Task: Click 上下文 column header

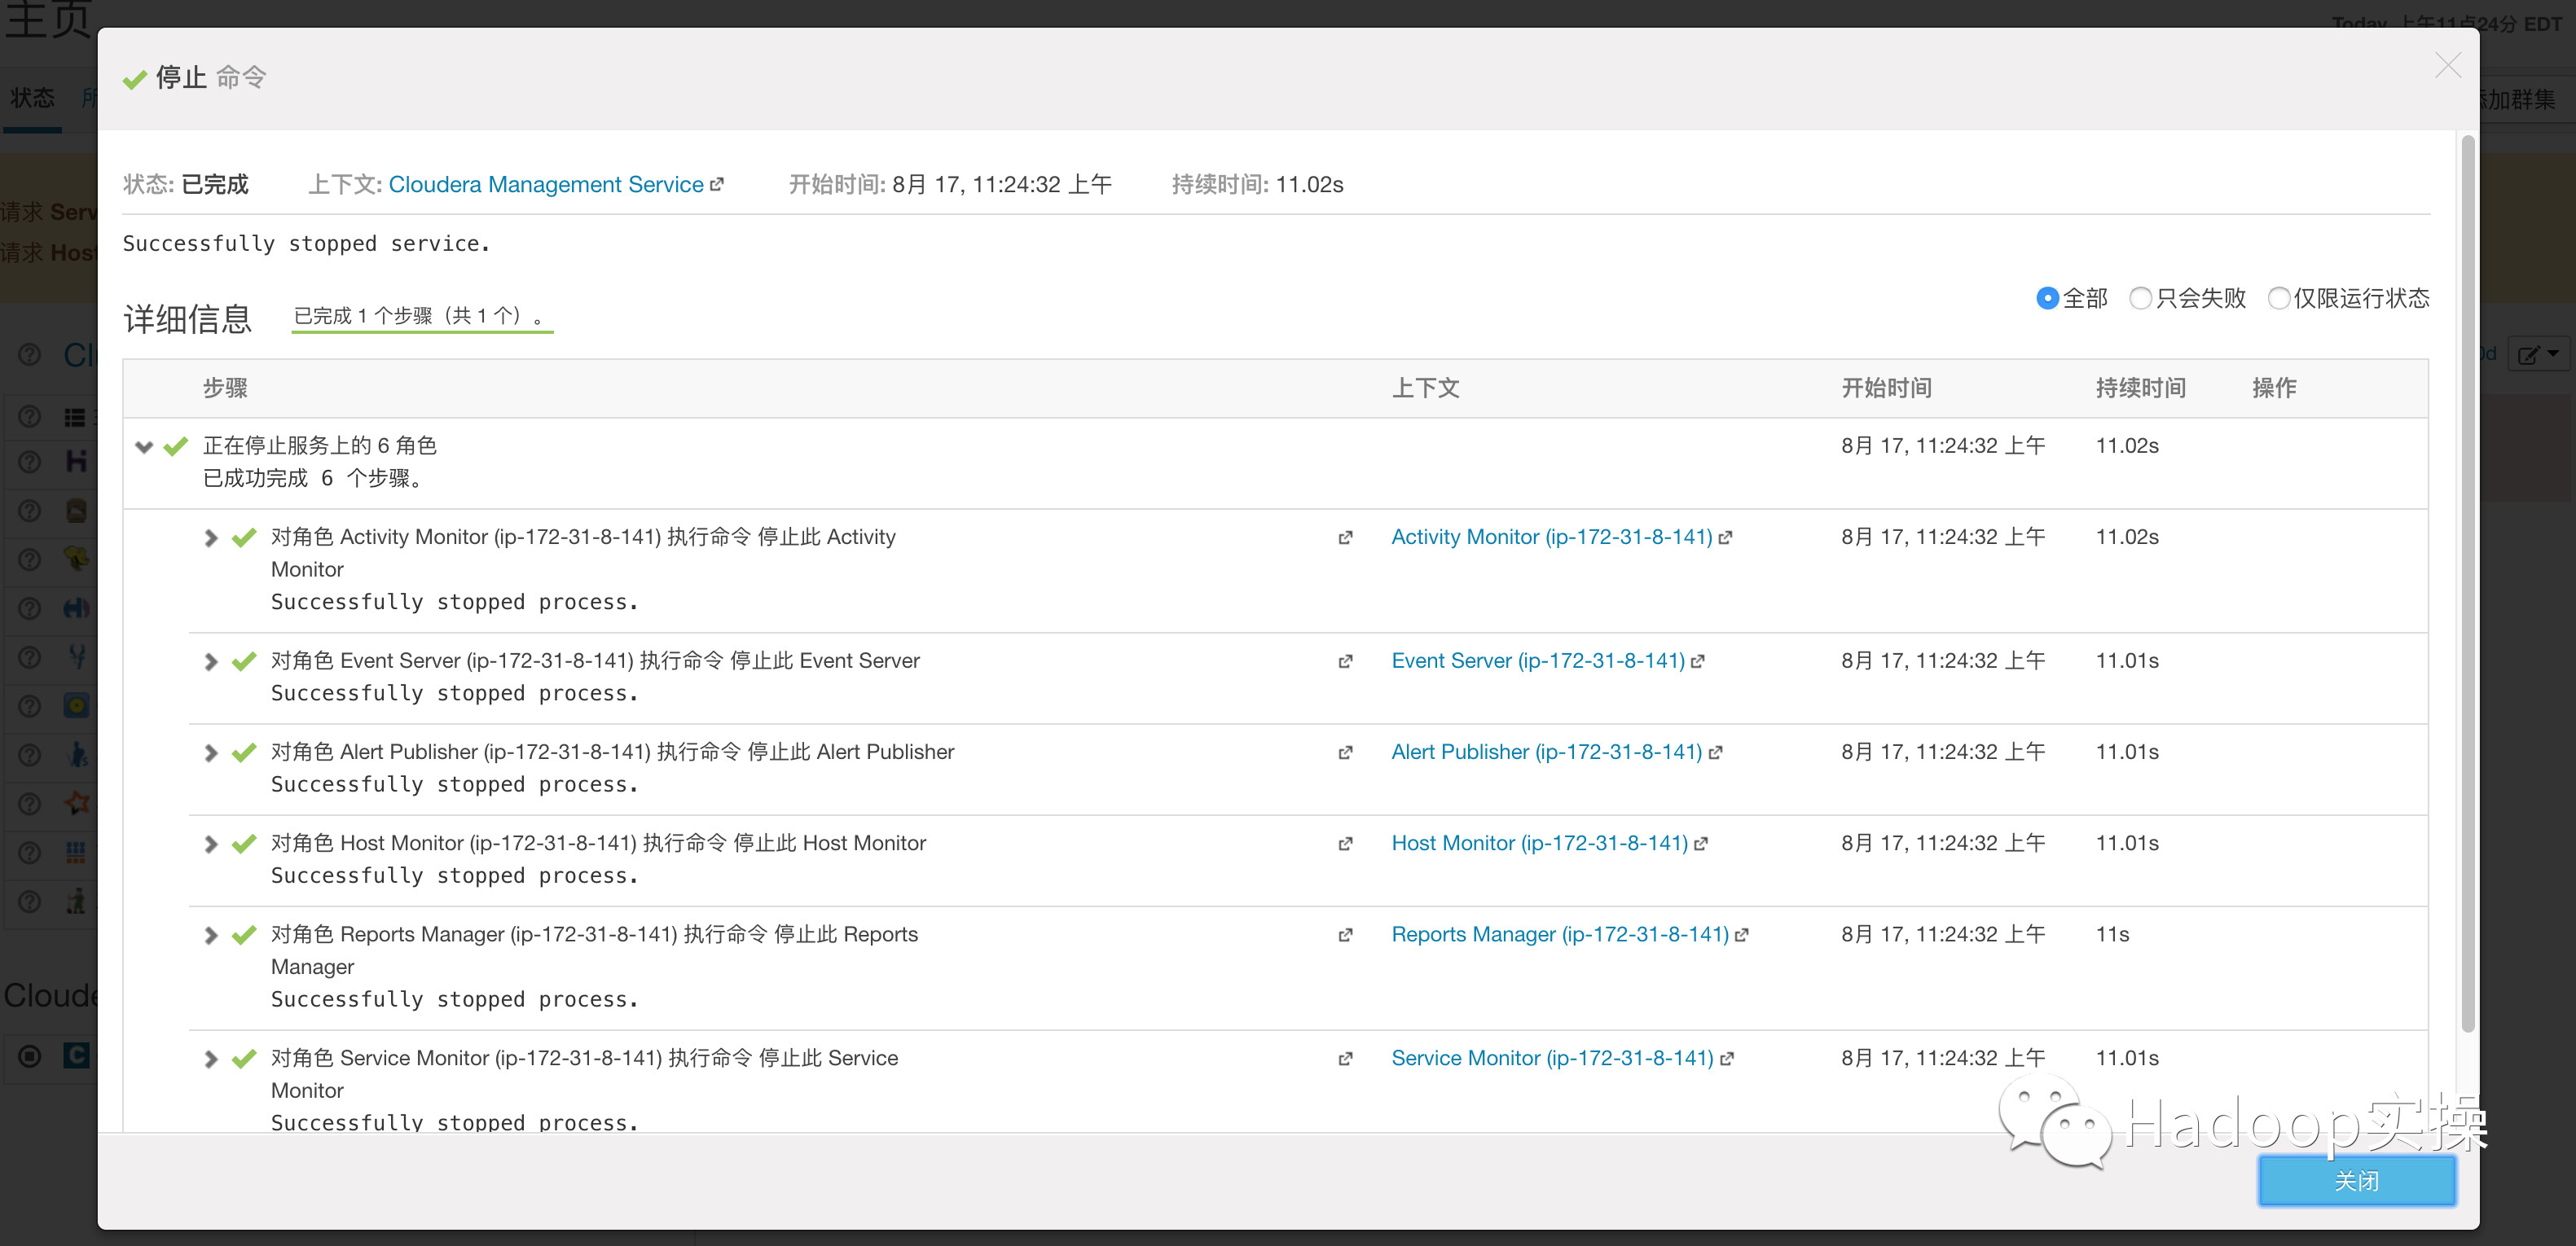Action: pyautogui.click(x=1425, y=388)
